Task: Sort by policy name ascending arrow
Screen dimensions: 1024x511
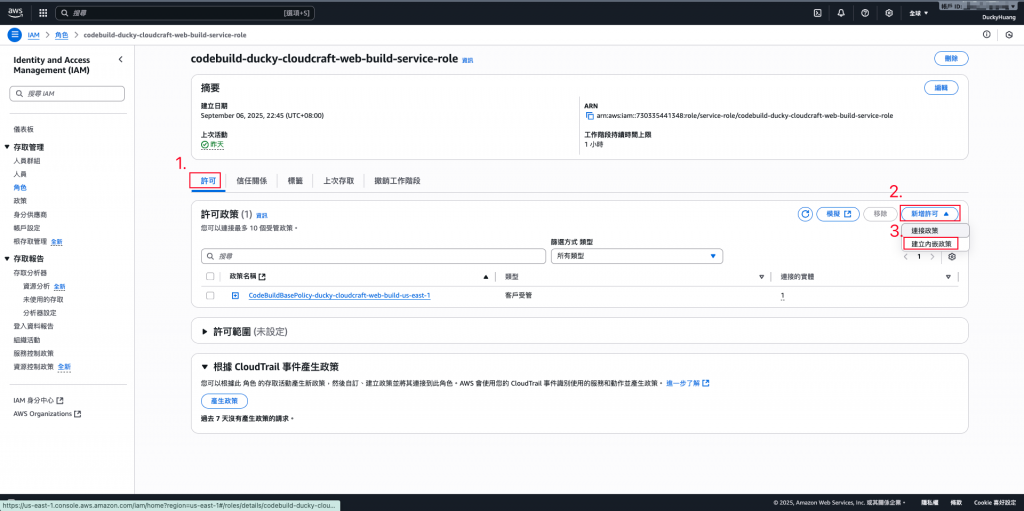Action: (485, 277)
